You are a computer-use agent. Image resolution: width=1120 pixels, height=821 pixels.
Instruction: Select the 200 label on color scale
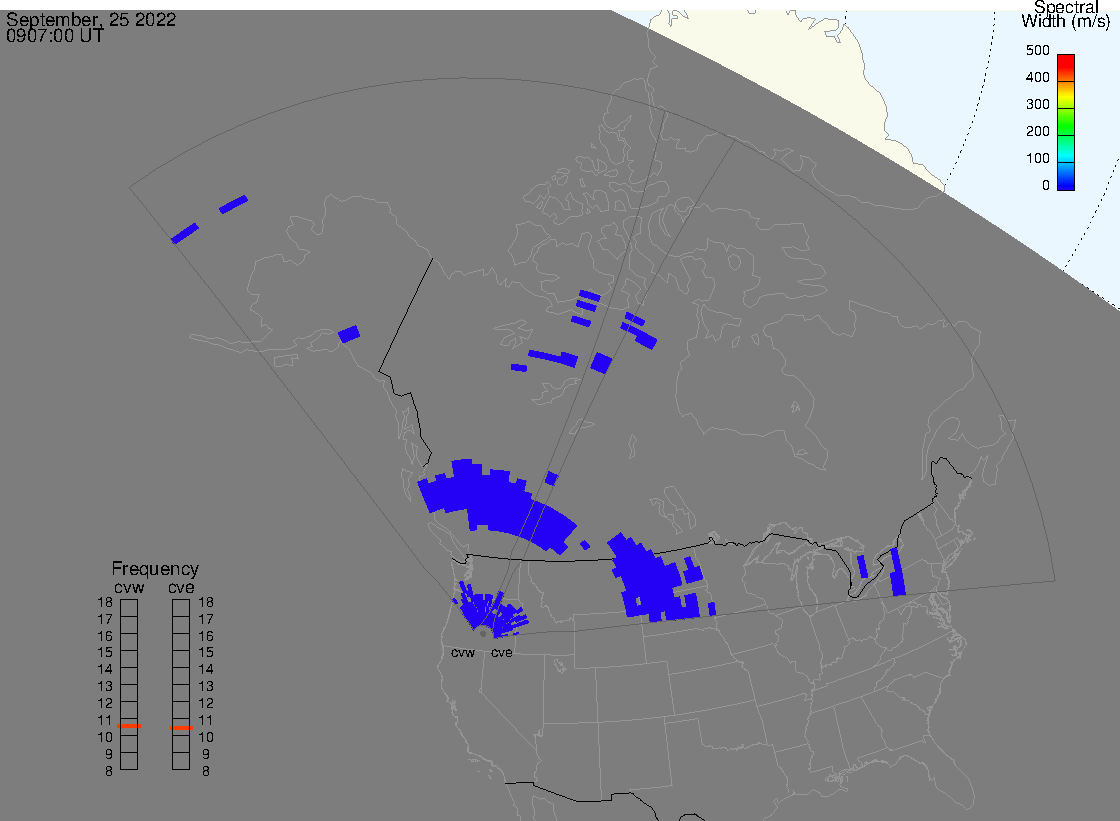pyautogui.click(x=1038, y=131)
